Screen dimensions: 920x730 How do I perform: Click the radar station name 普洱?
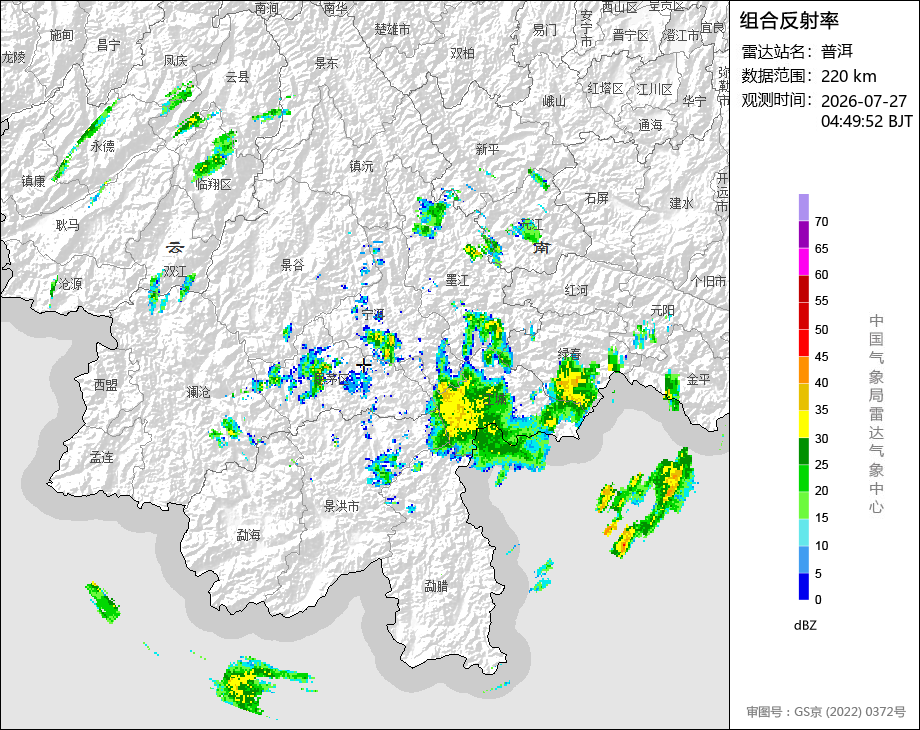point(837,52)
